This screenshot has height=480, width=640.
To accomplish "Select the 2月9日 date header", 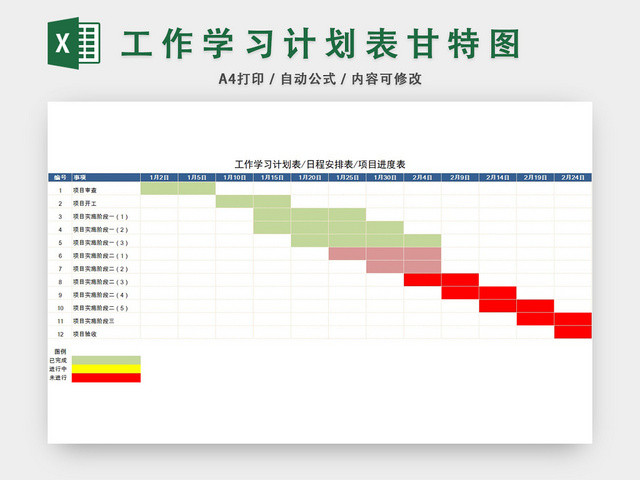I will [460, 178].
